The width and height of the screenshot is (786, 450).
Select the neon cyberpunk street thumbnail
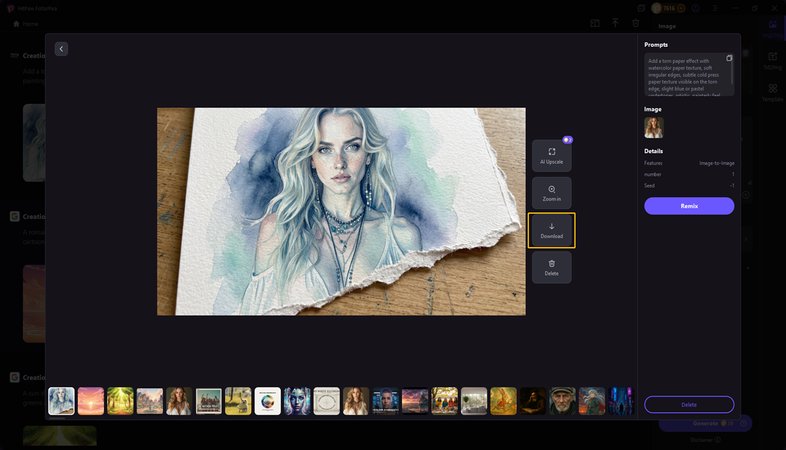(621, 401)
